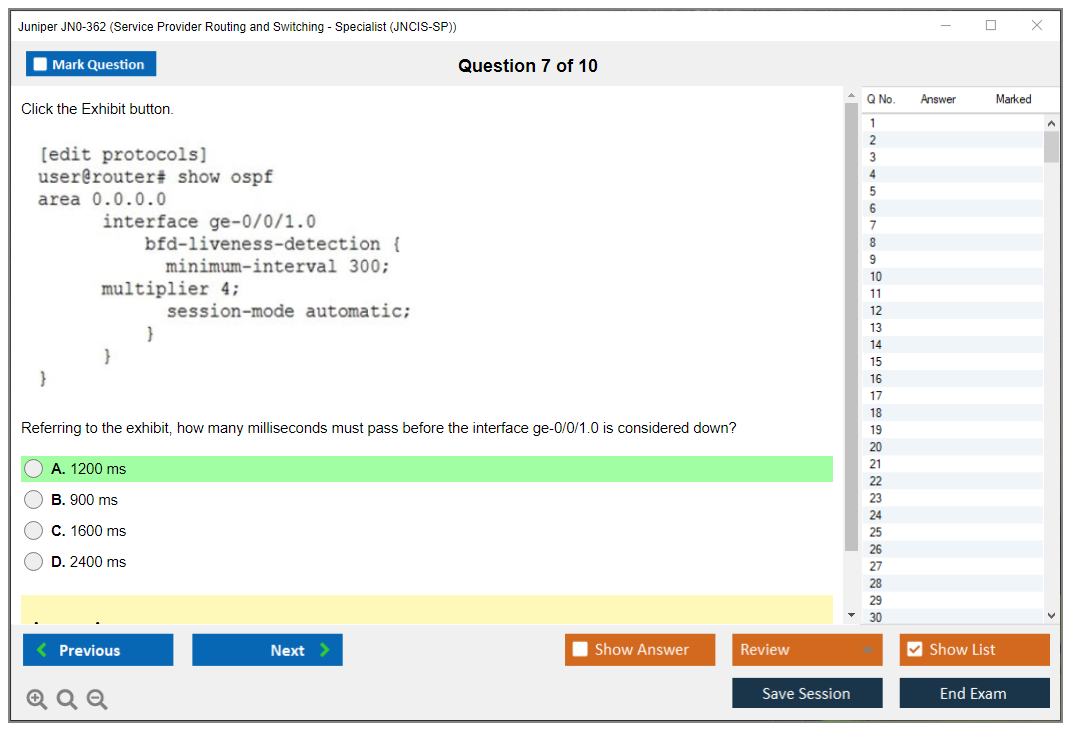Choose option B. 900 ms

pyautogui.click(x=34, y=500)
